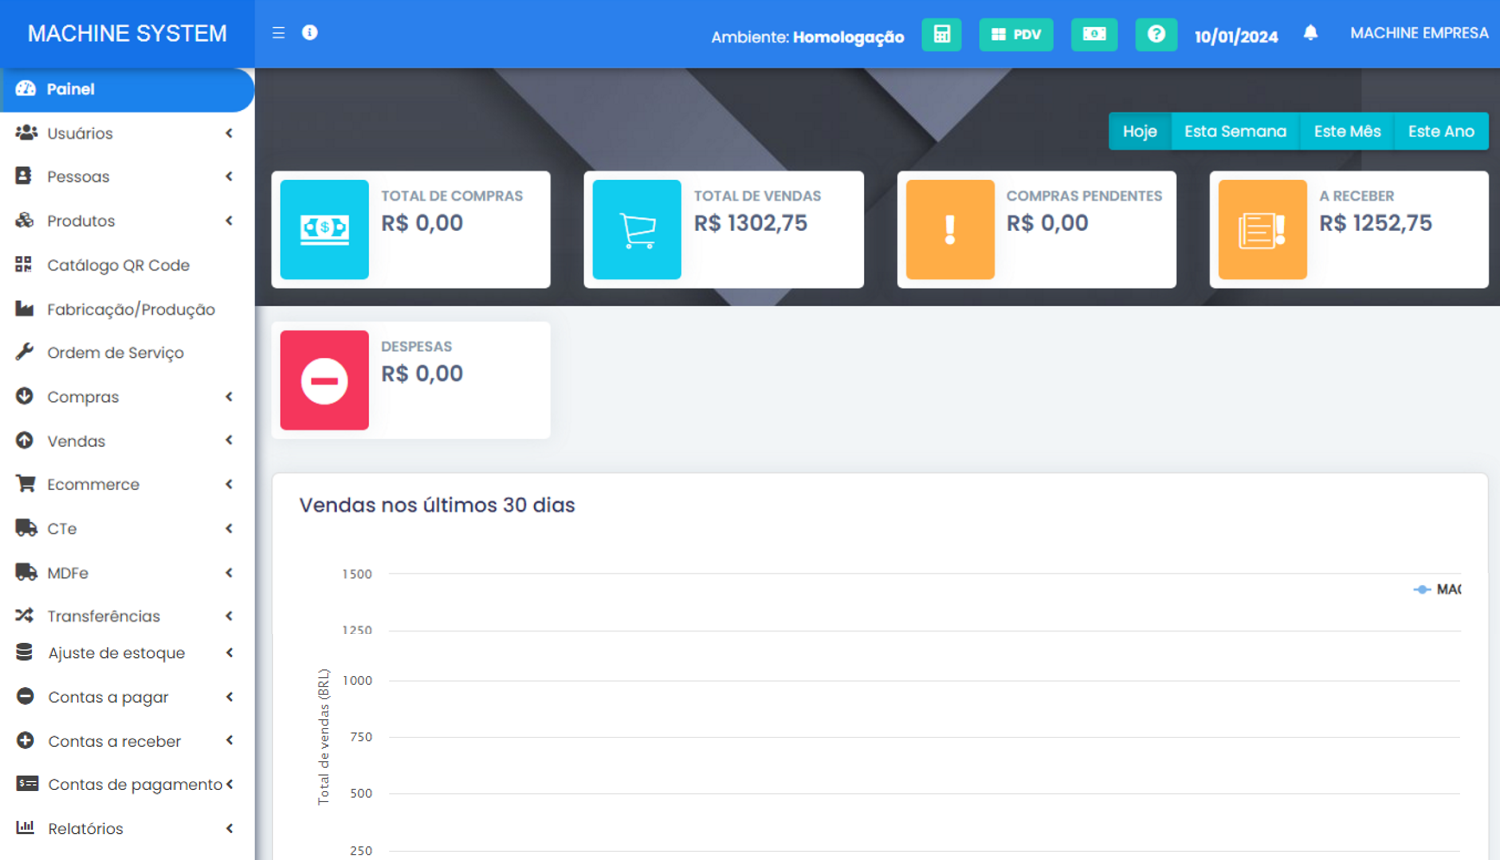Expand the MDFe submenu arrow
The image size is (1500, 860).
click(229, 573)
